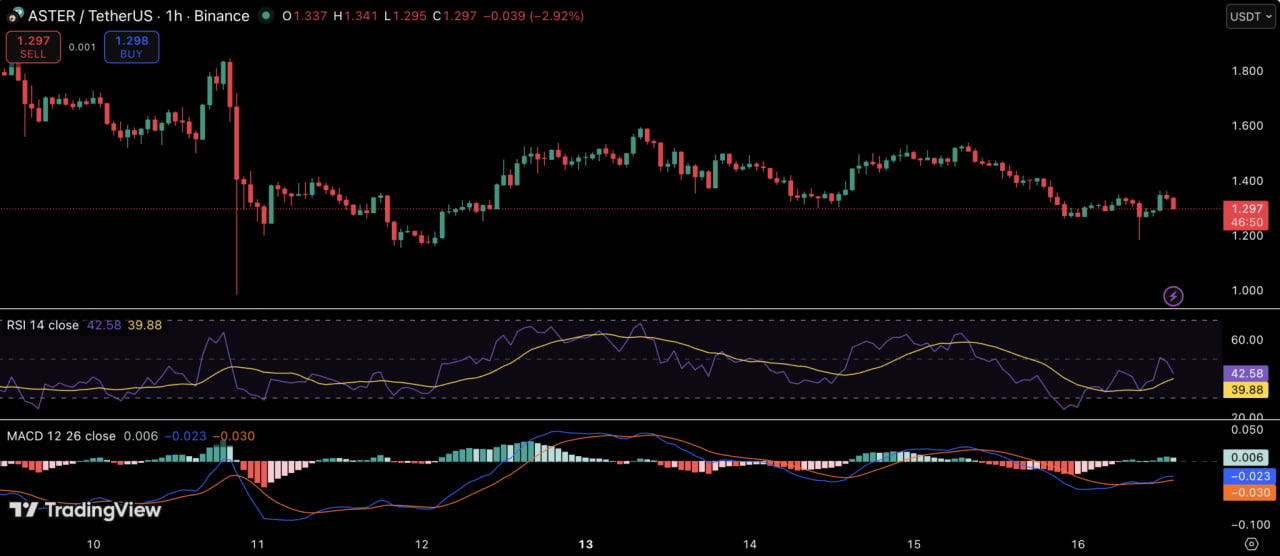Click the TradingView logo

[85, 510]
